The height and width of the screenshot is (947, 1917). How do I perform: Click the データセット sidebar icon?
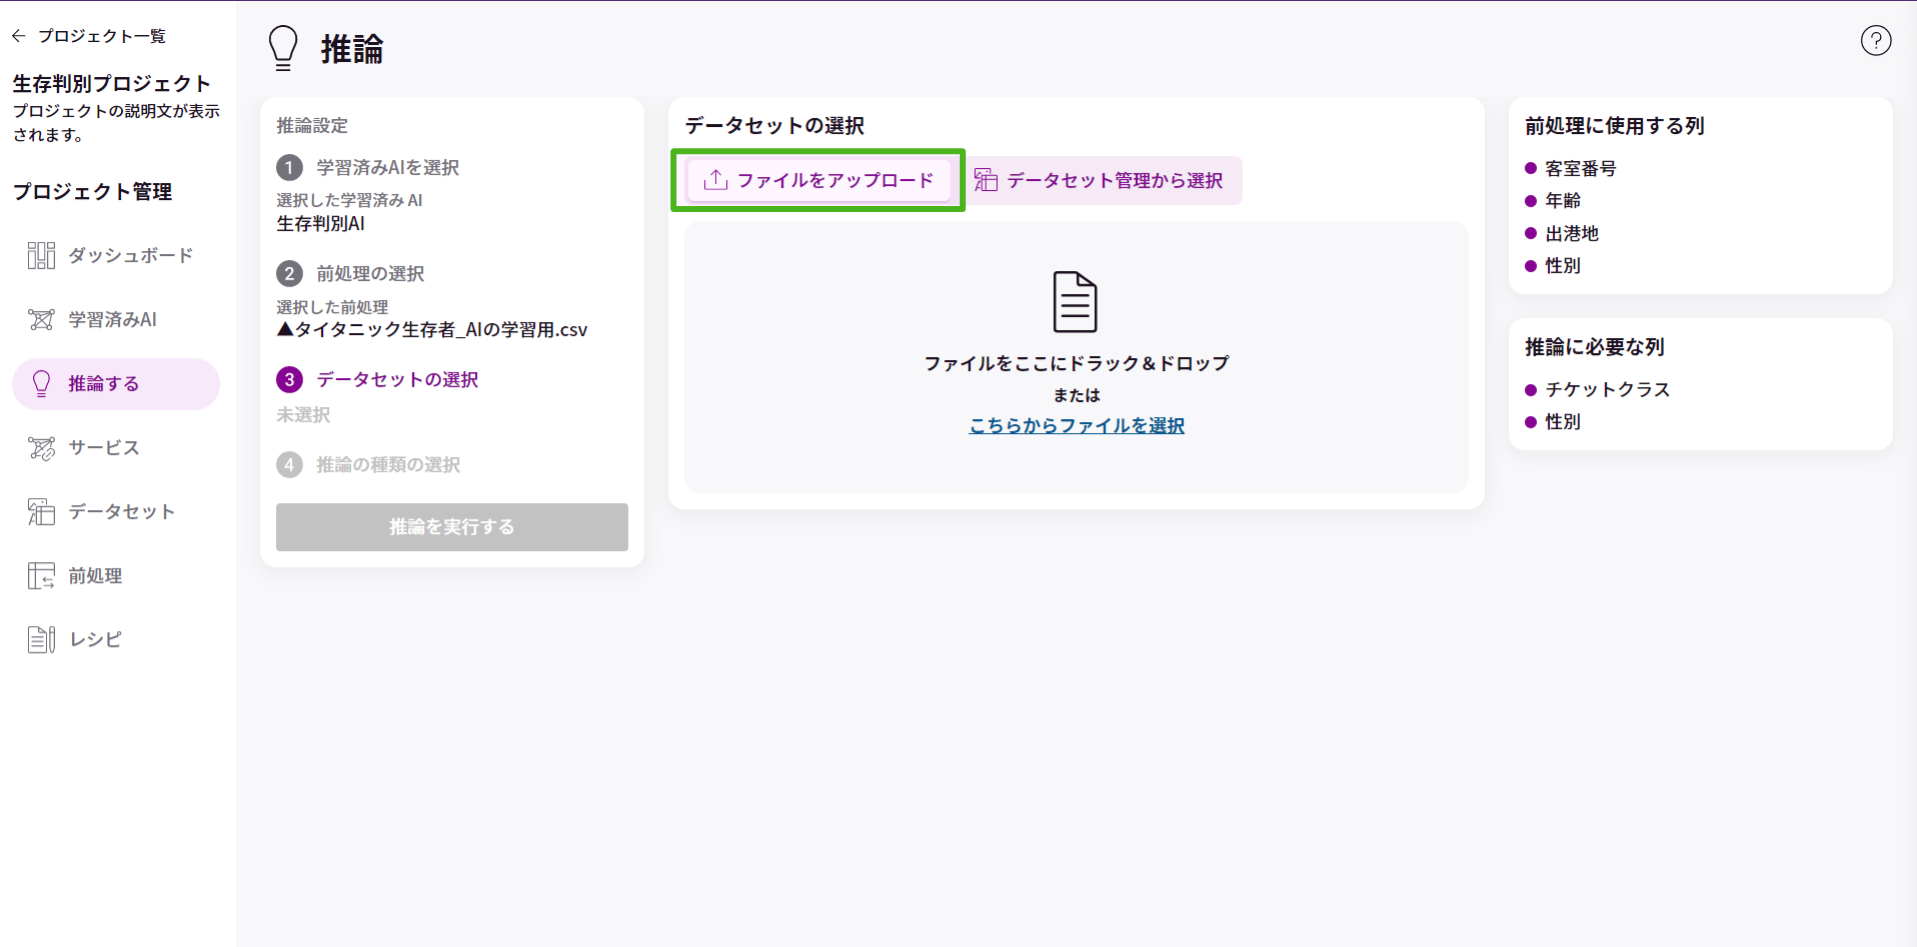(x=41, y=512)
